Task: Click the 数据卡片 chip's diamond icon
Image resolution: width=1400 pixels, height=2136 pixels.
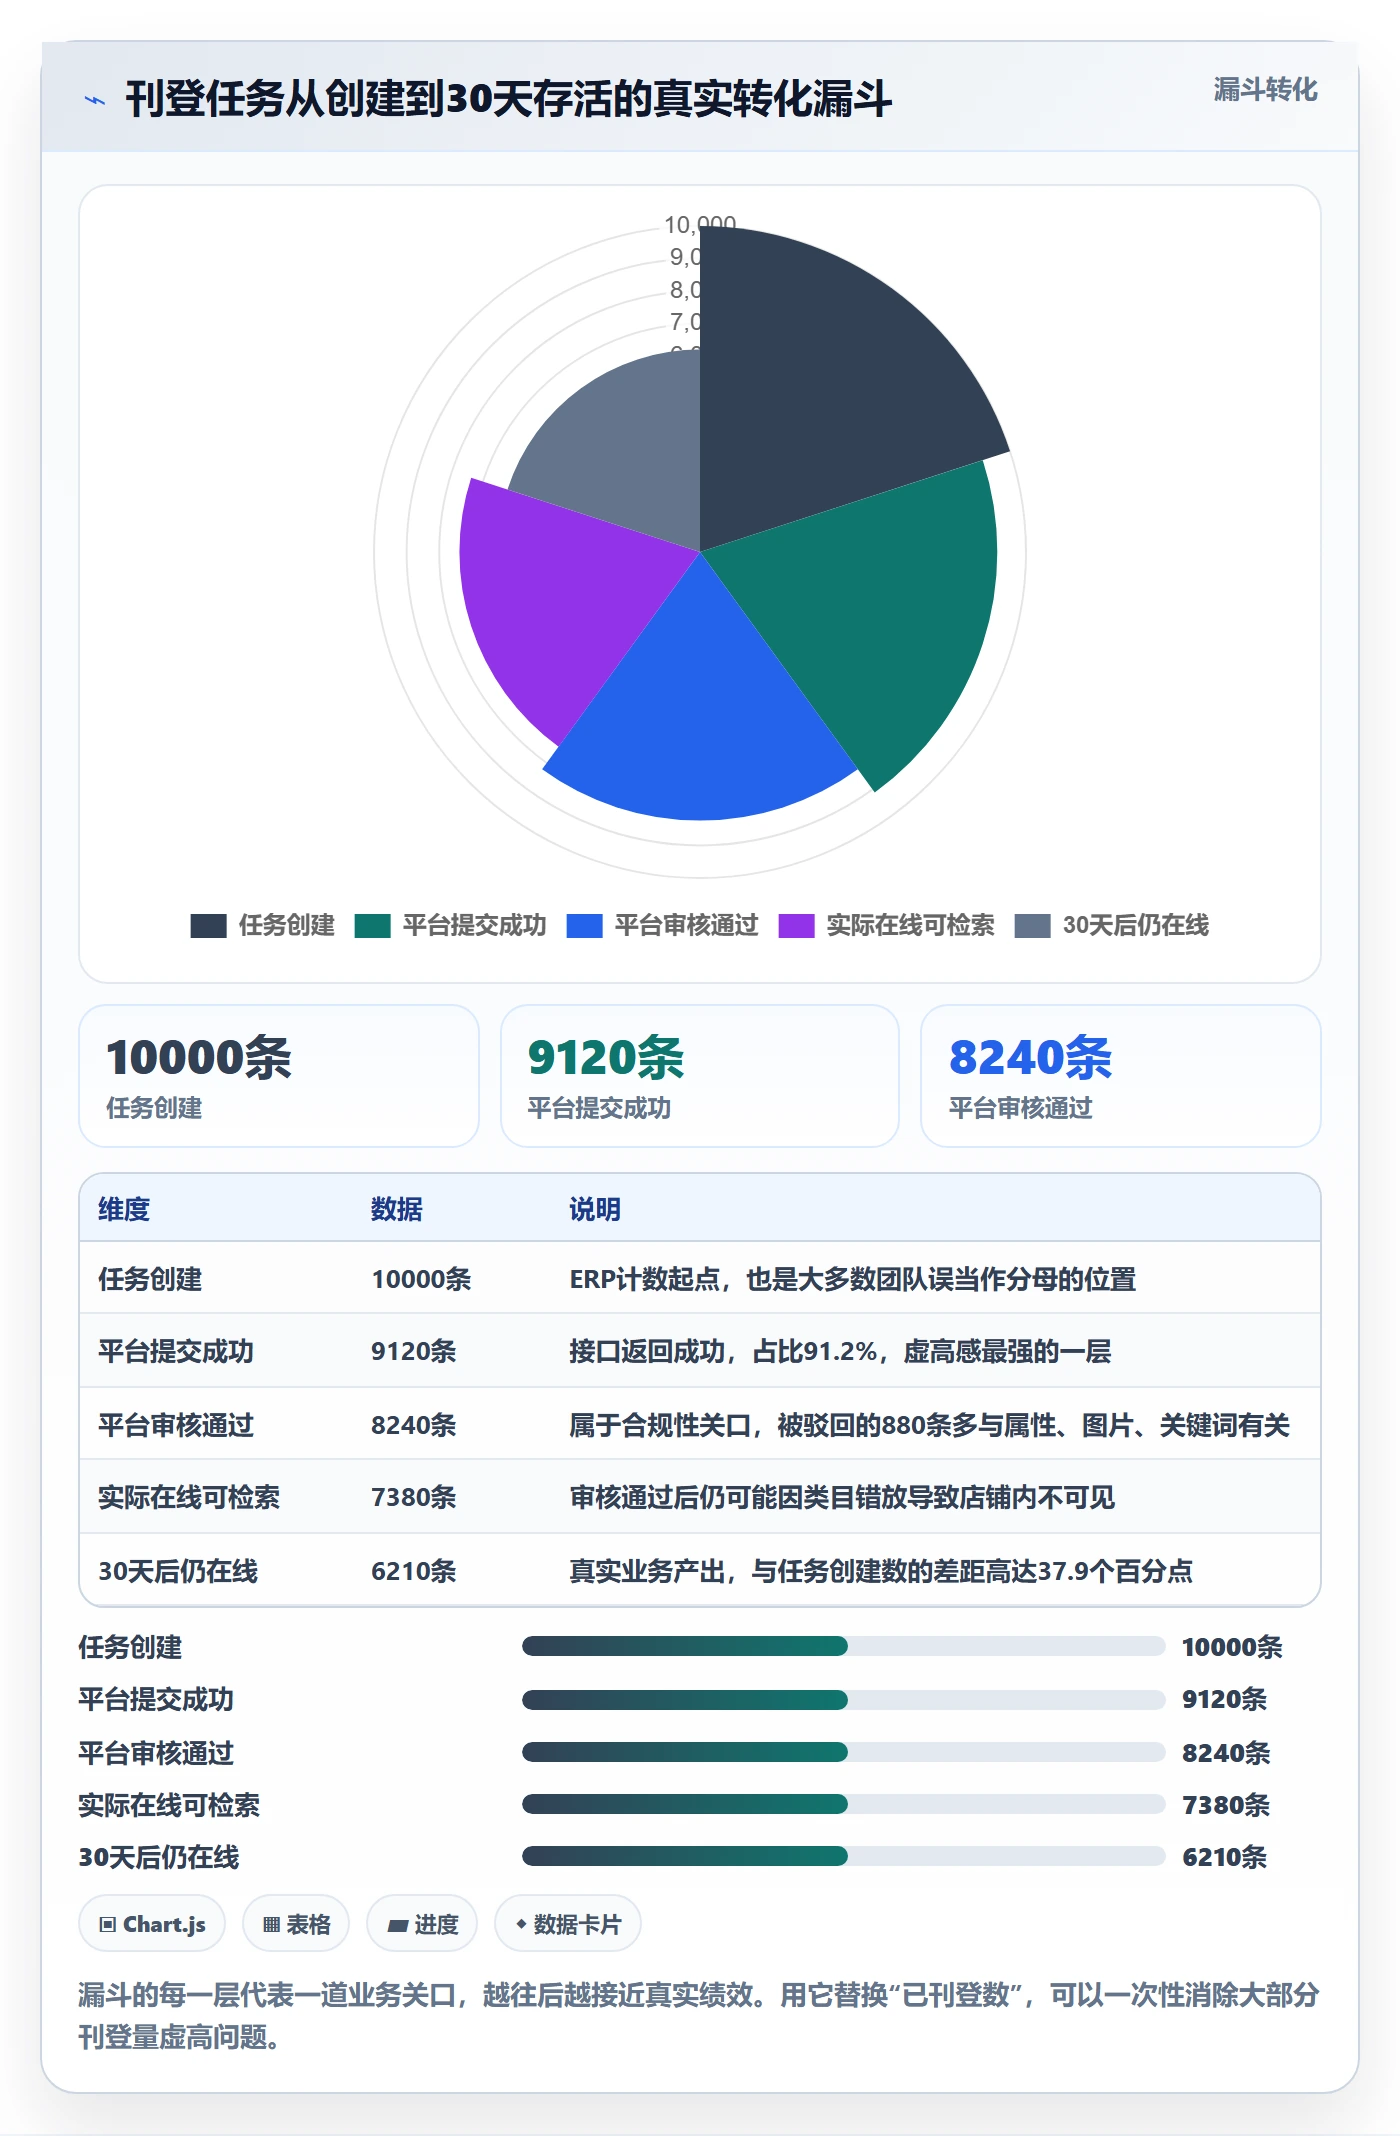Action: [521, 1924]
